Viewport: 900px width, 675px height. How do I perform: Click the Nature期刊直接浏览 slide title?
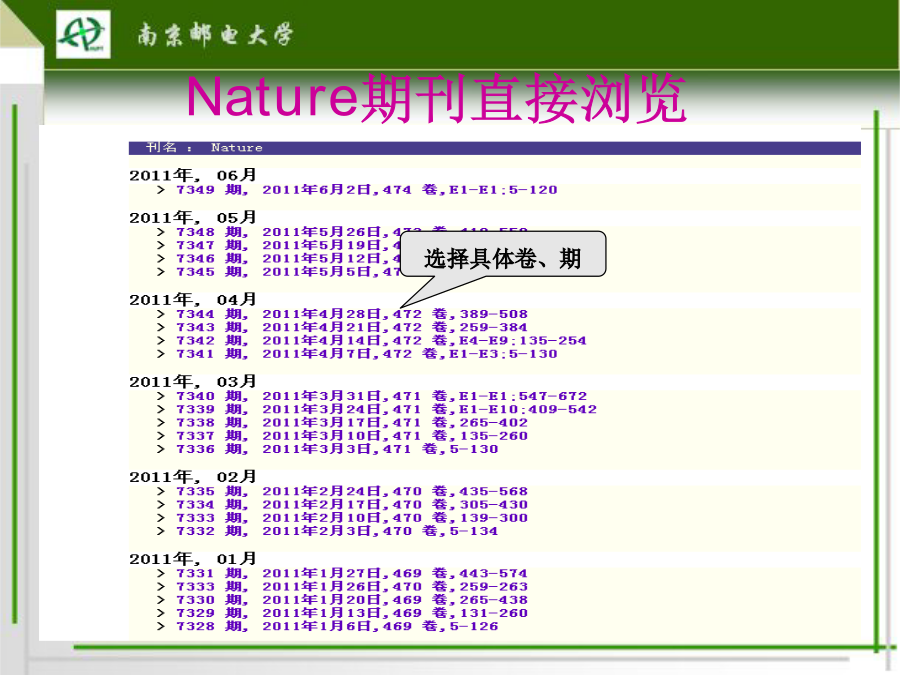436,99
